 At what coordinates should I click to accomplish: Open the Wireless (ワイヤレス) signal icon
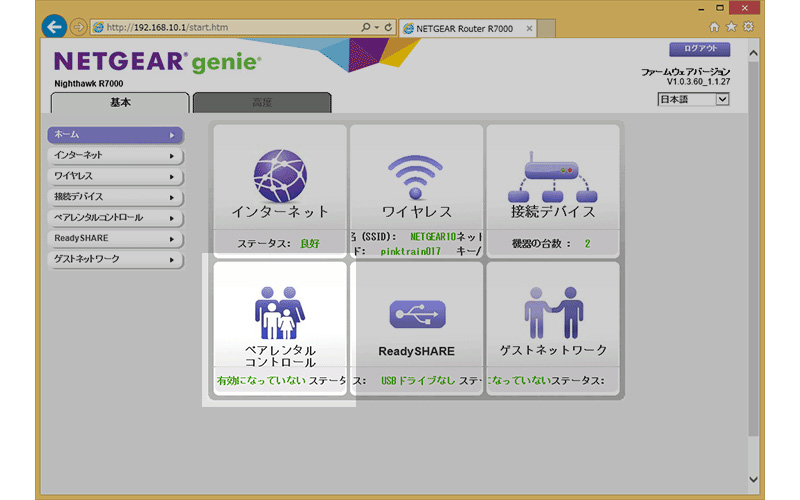point(416,176)
